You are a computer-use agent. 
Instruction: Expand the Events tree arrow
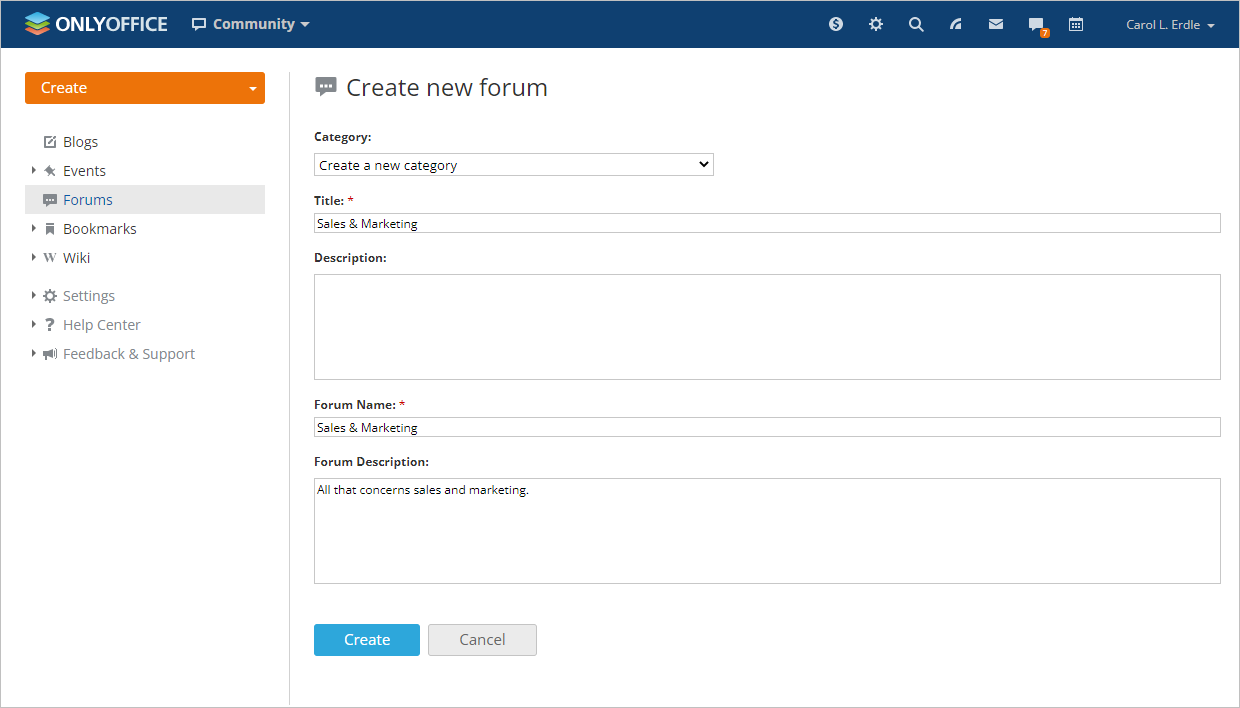pyautogui.click(x=34, y=170)
